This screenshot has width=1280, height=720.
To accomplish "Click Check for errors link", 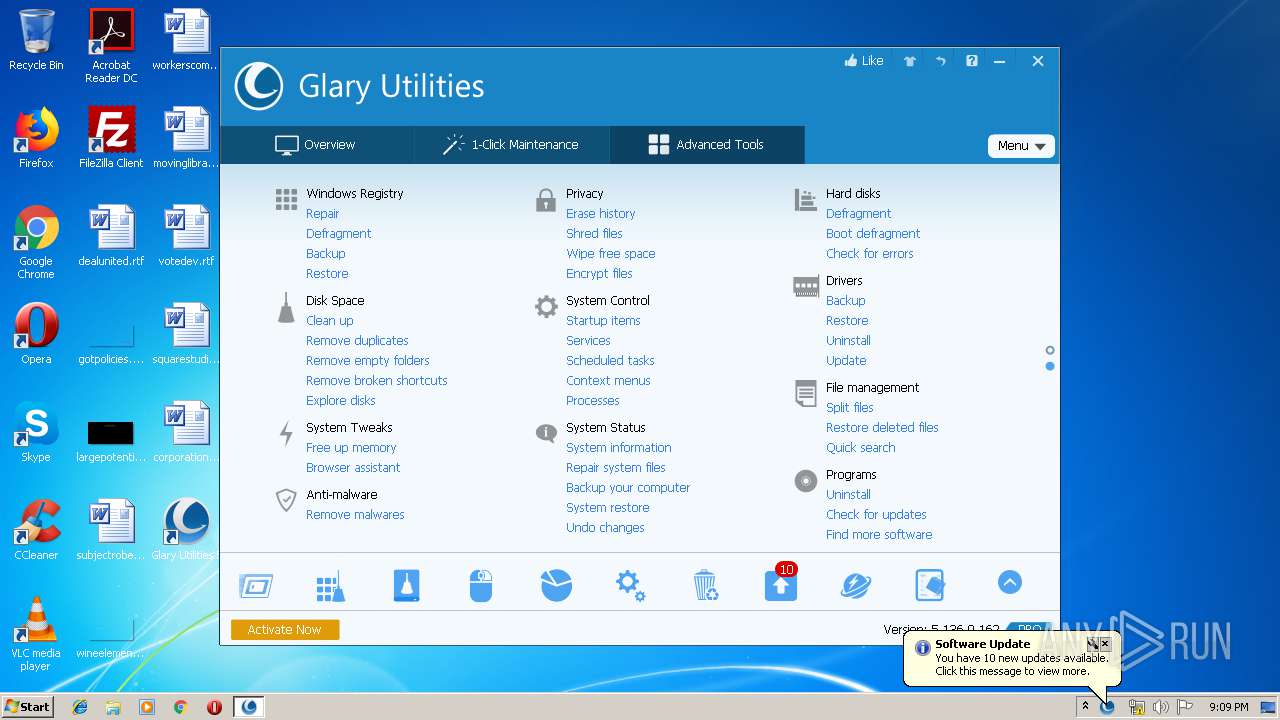I will (869, 254).
